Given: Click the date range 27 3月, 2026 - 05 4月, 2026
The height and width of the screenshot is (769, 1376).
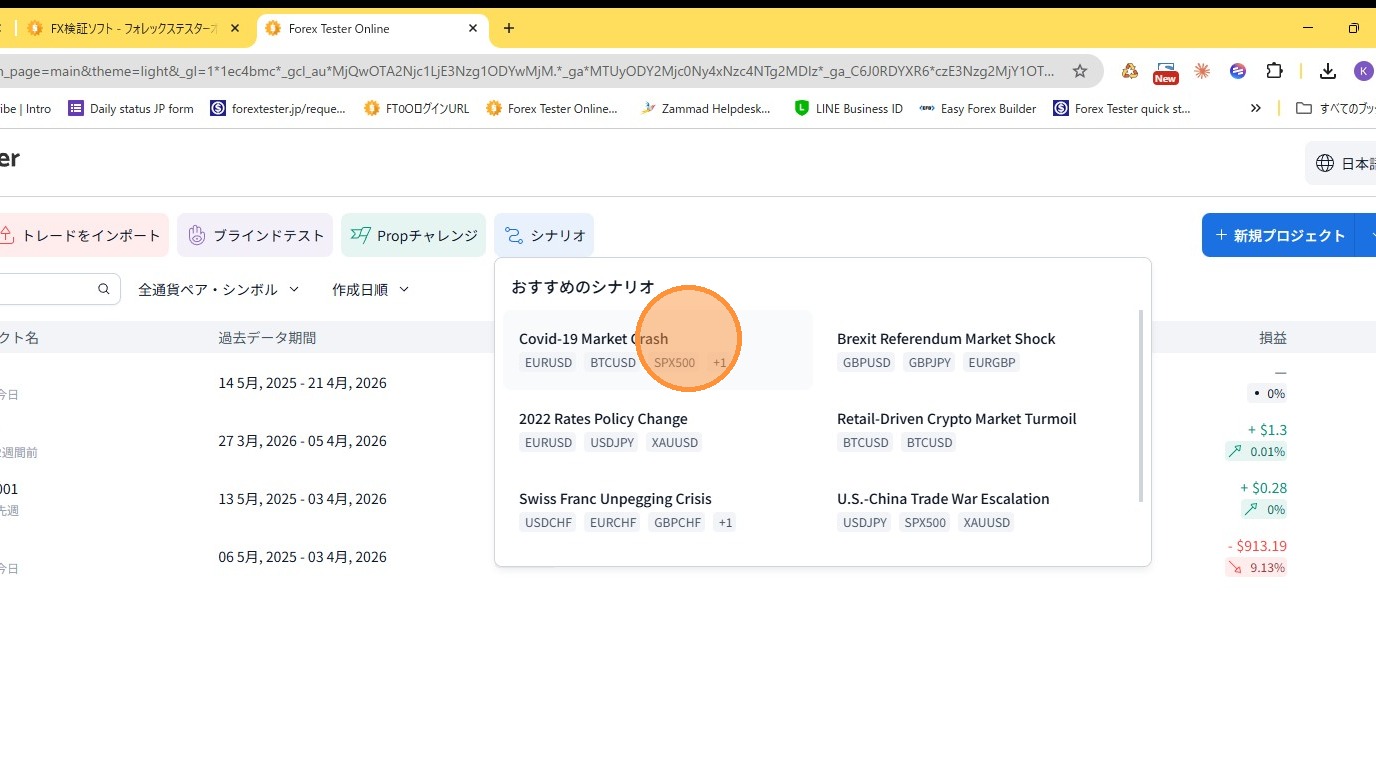Looking at the screenshot, I should (x=302, y=441).
